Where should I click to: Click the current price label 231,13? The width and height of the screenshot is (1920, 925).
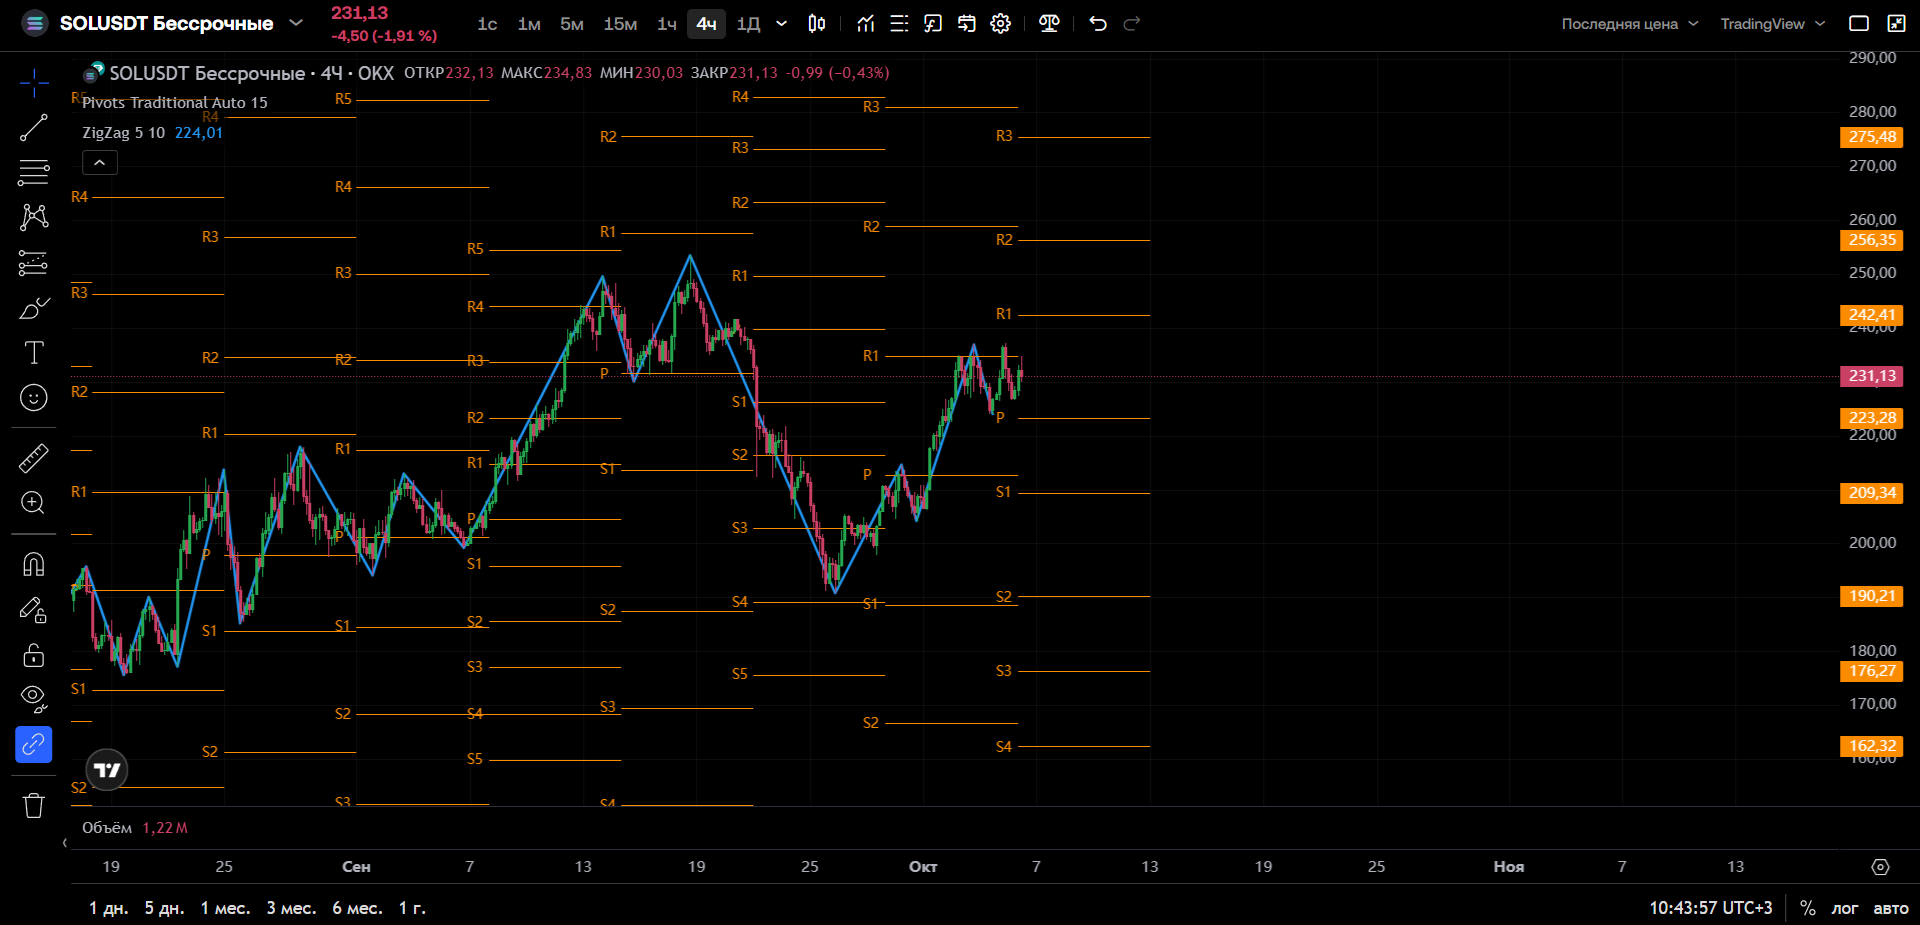[x=1871, y=376]
